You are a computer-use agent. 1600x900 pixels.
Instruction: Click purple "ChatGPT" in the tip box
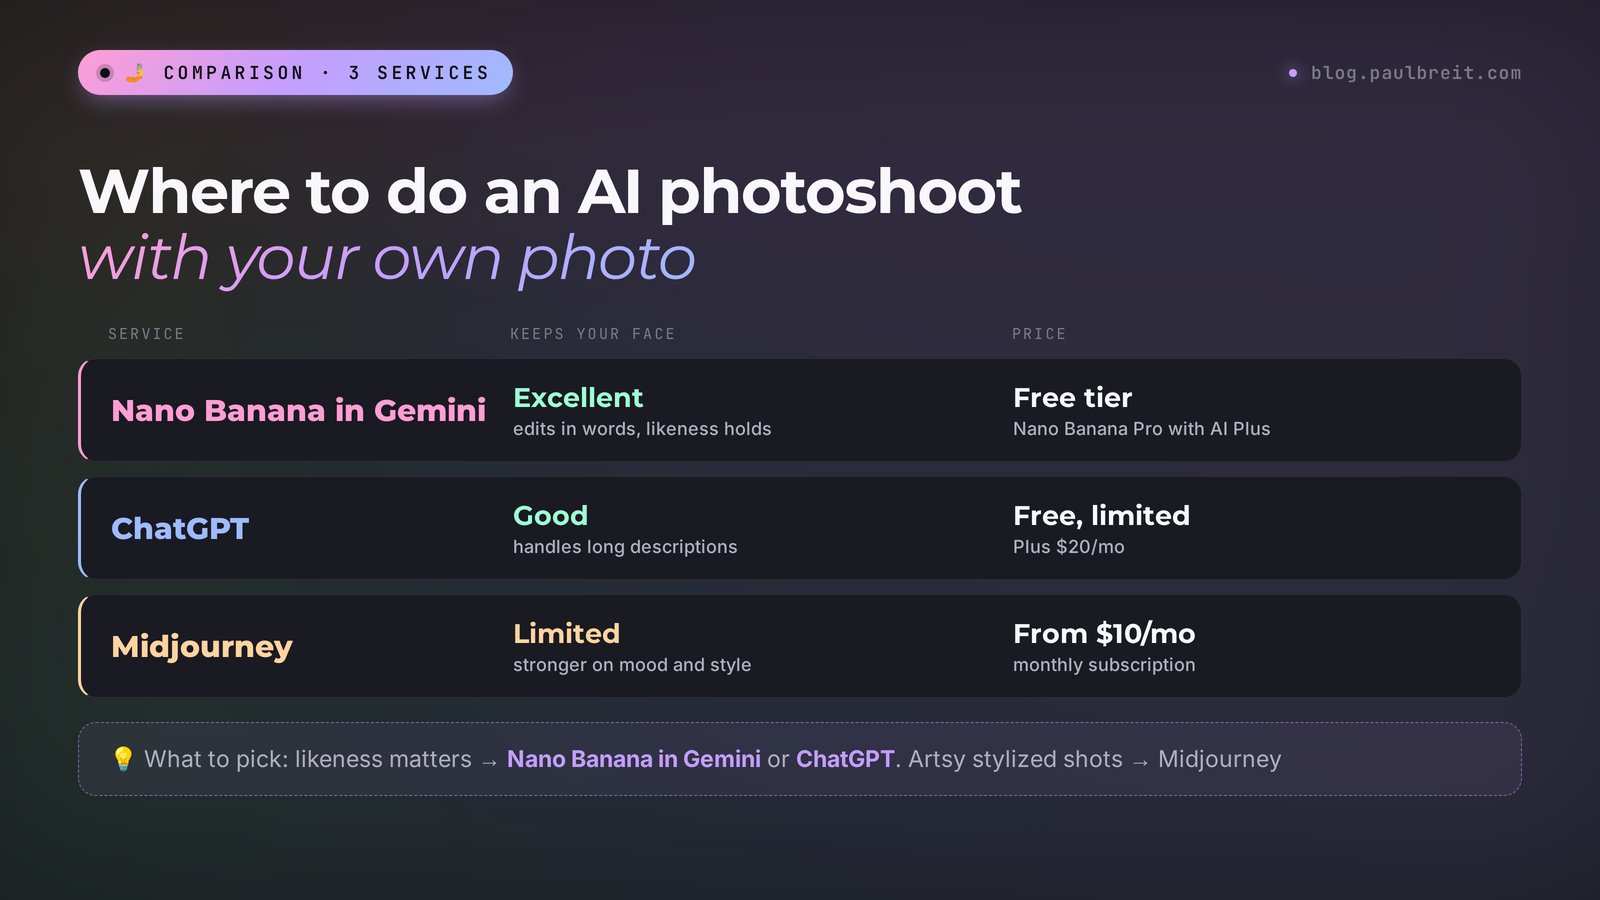pos(845,759)
